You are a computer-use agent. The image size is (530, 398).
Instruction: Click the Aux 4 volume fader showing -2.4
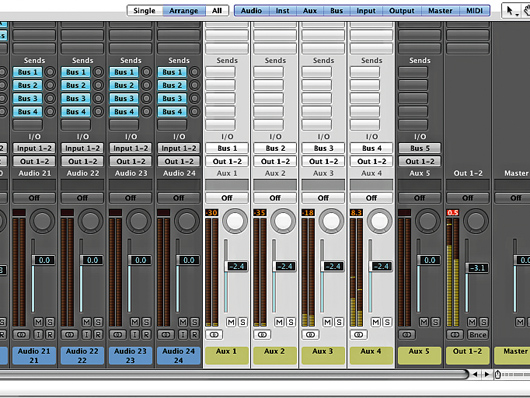point(380,266)
